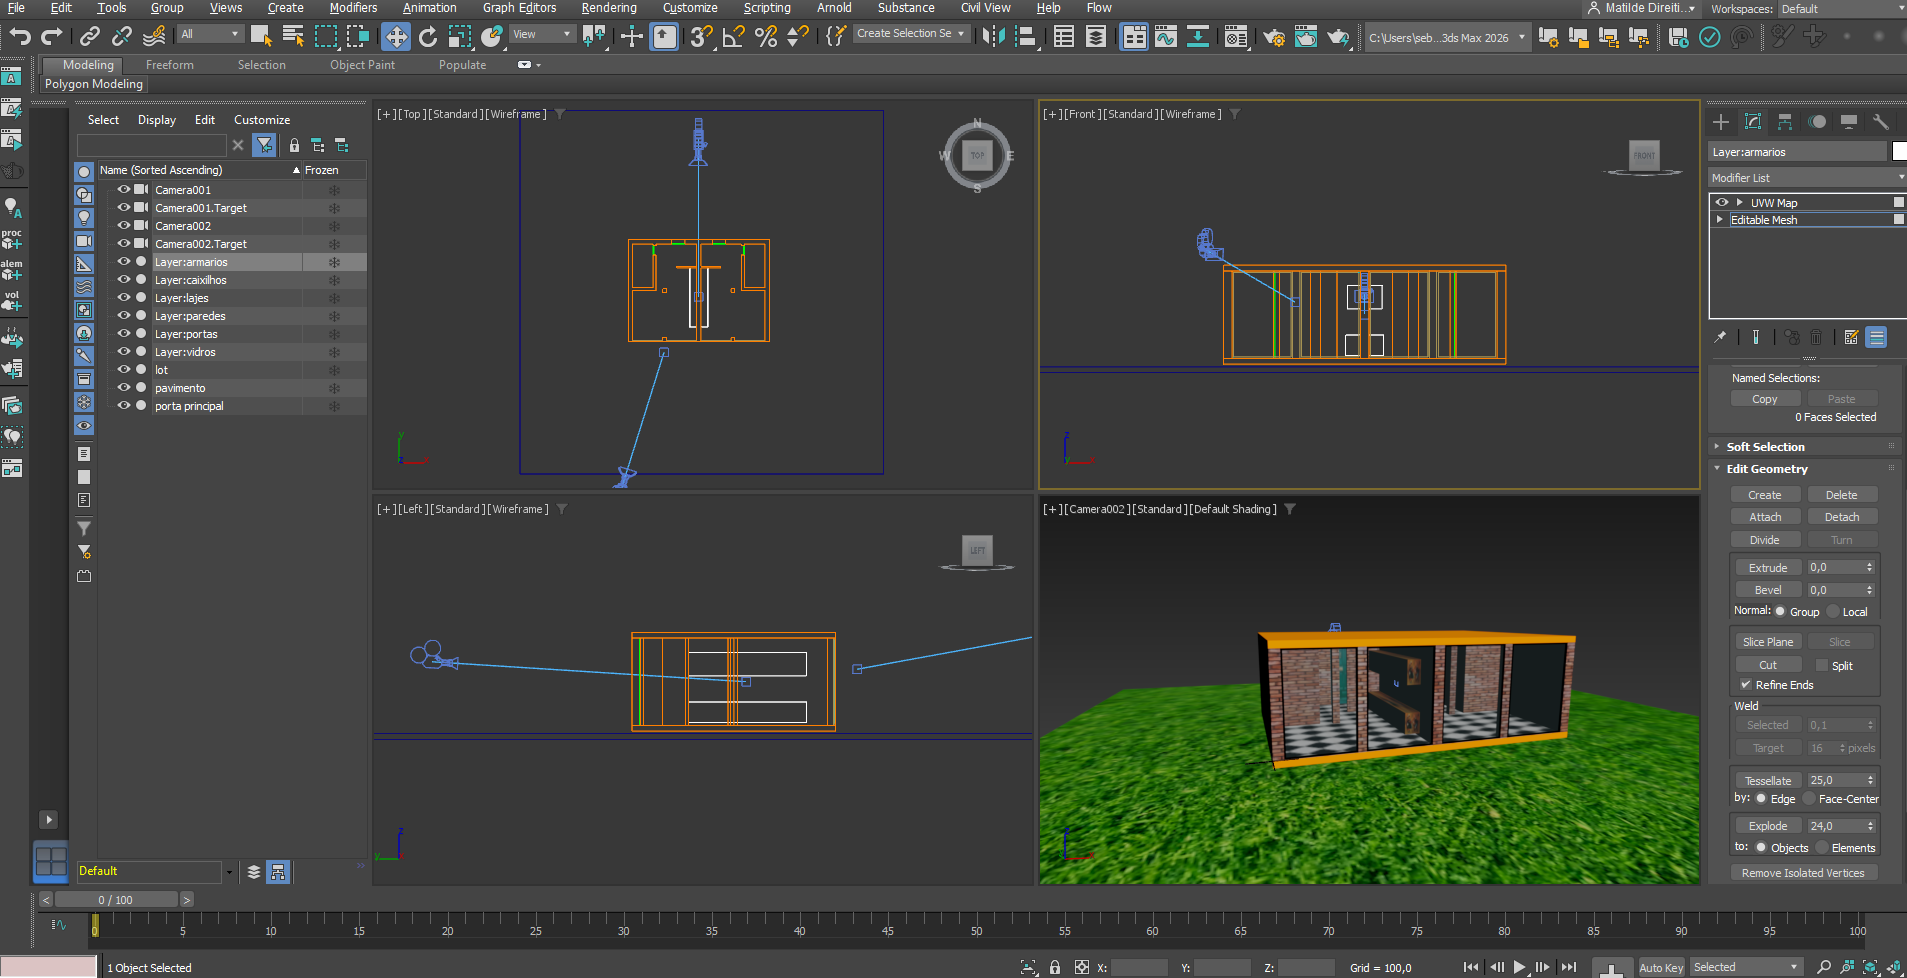Click the Link selection chain icon

(90, 37)
